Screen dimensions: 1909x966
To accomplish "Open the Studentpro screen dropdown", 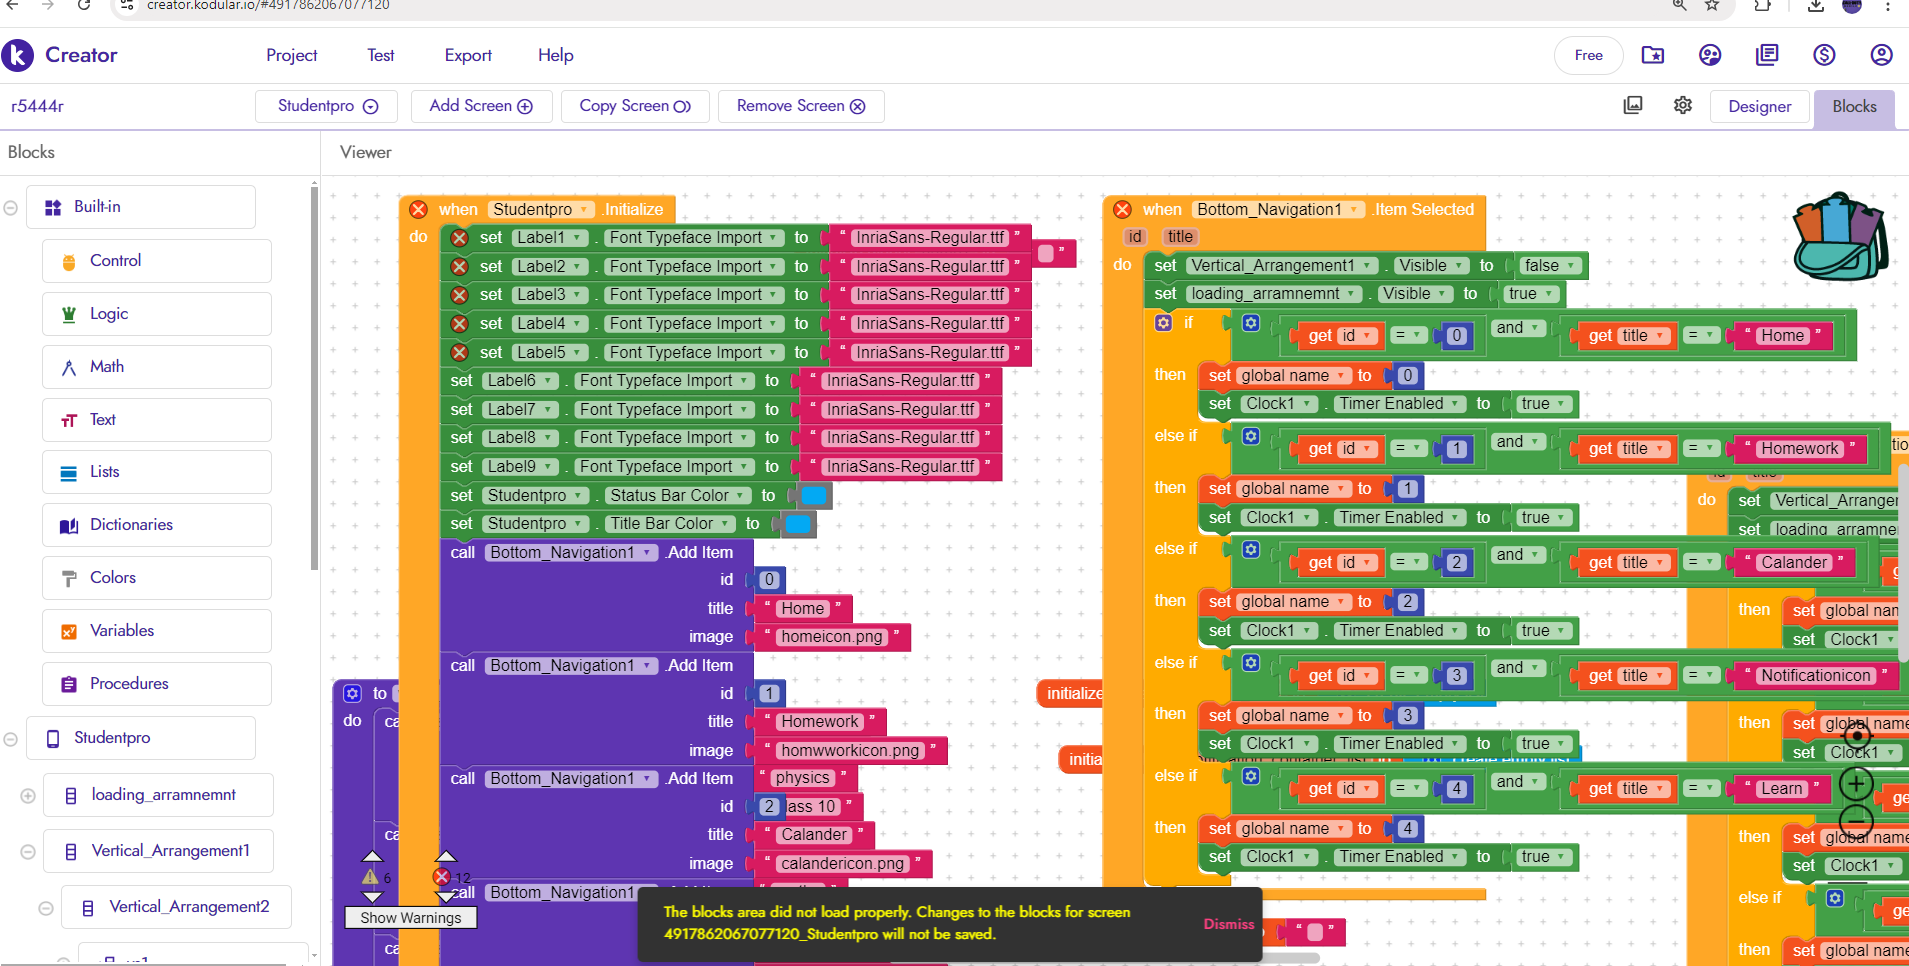I will tap(326, 106).
